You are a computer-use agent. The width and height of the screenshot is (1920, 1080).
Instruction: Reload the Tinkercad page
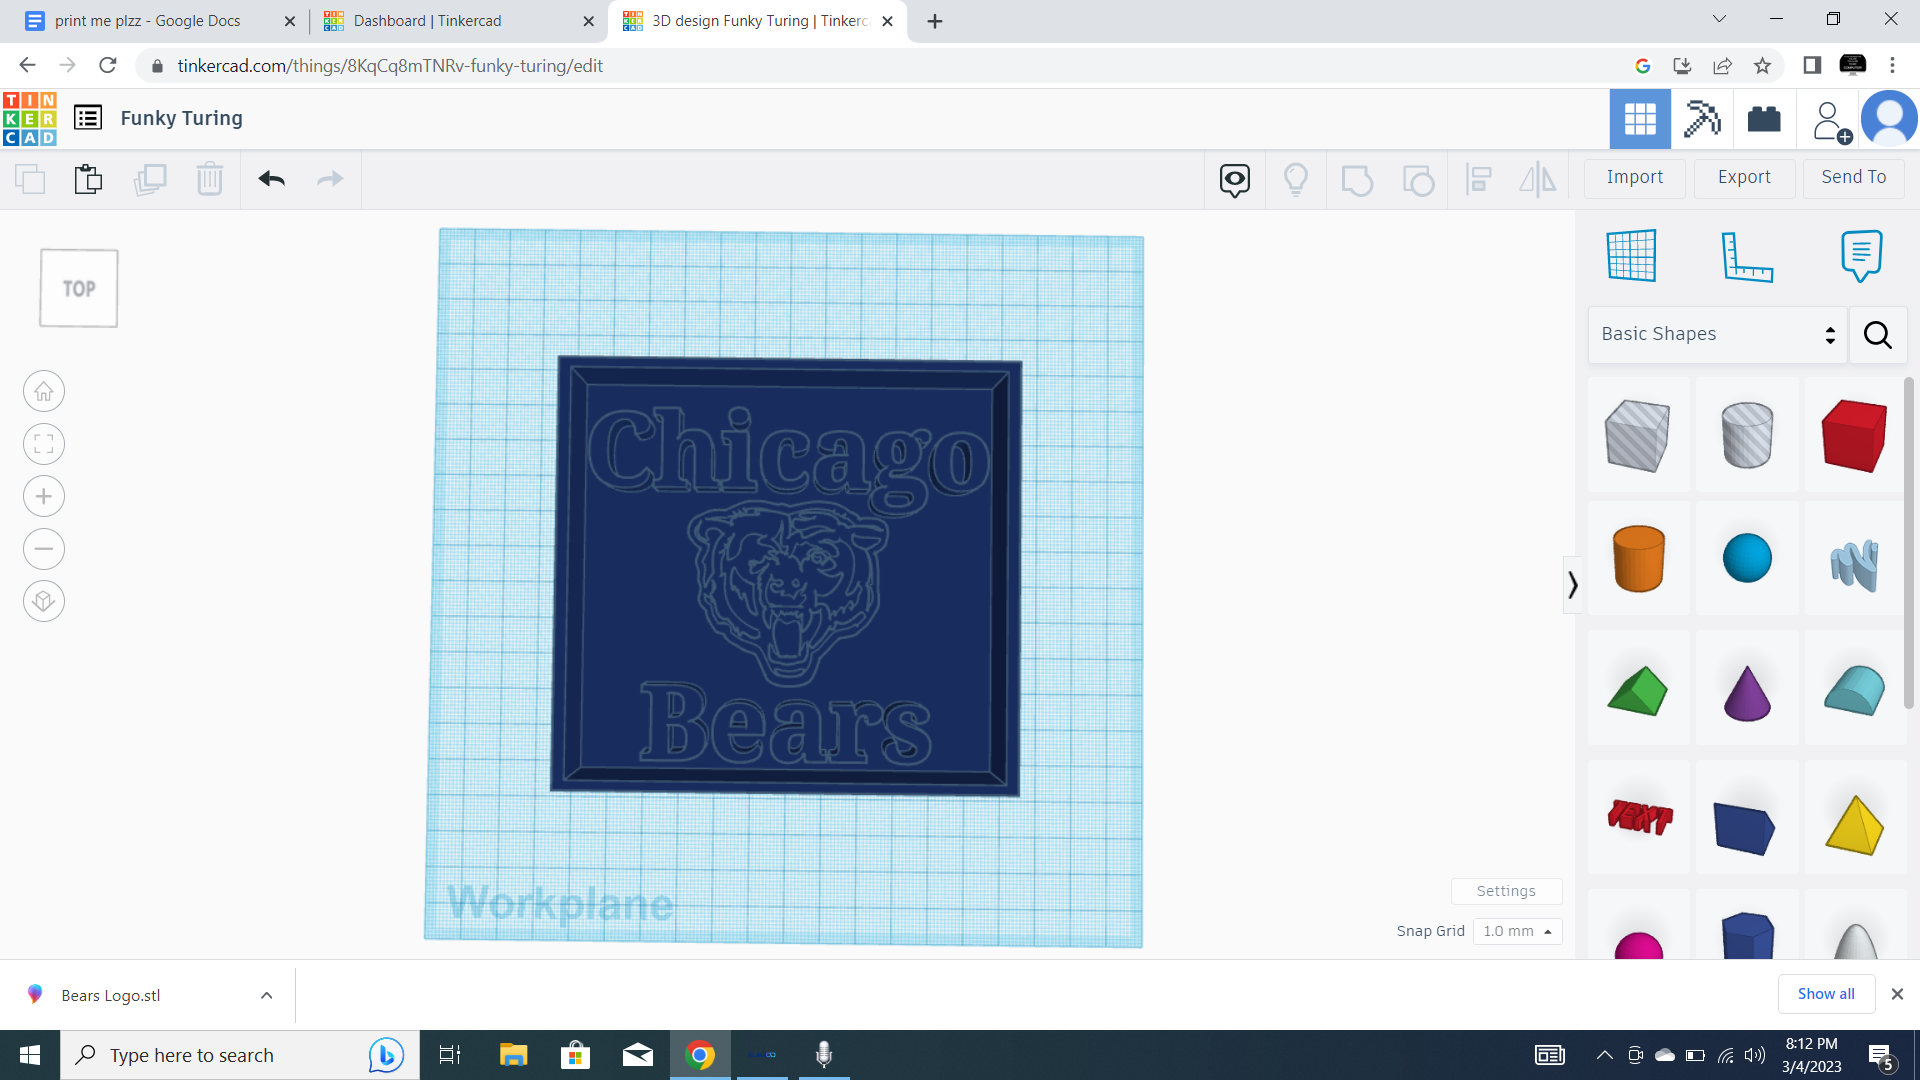click(108, 66)
